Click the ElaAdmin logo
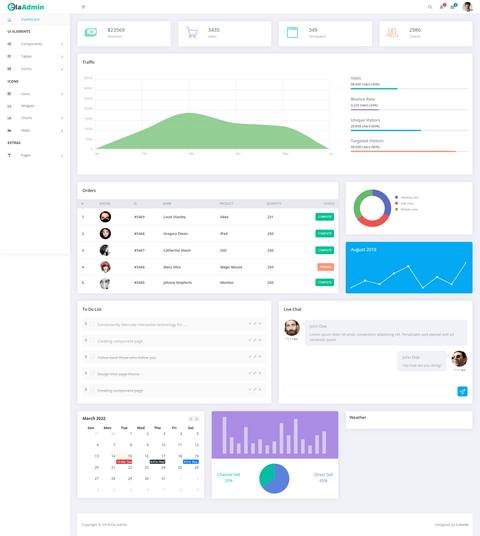 [26, 7]
